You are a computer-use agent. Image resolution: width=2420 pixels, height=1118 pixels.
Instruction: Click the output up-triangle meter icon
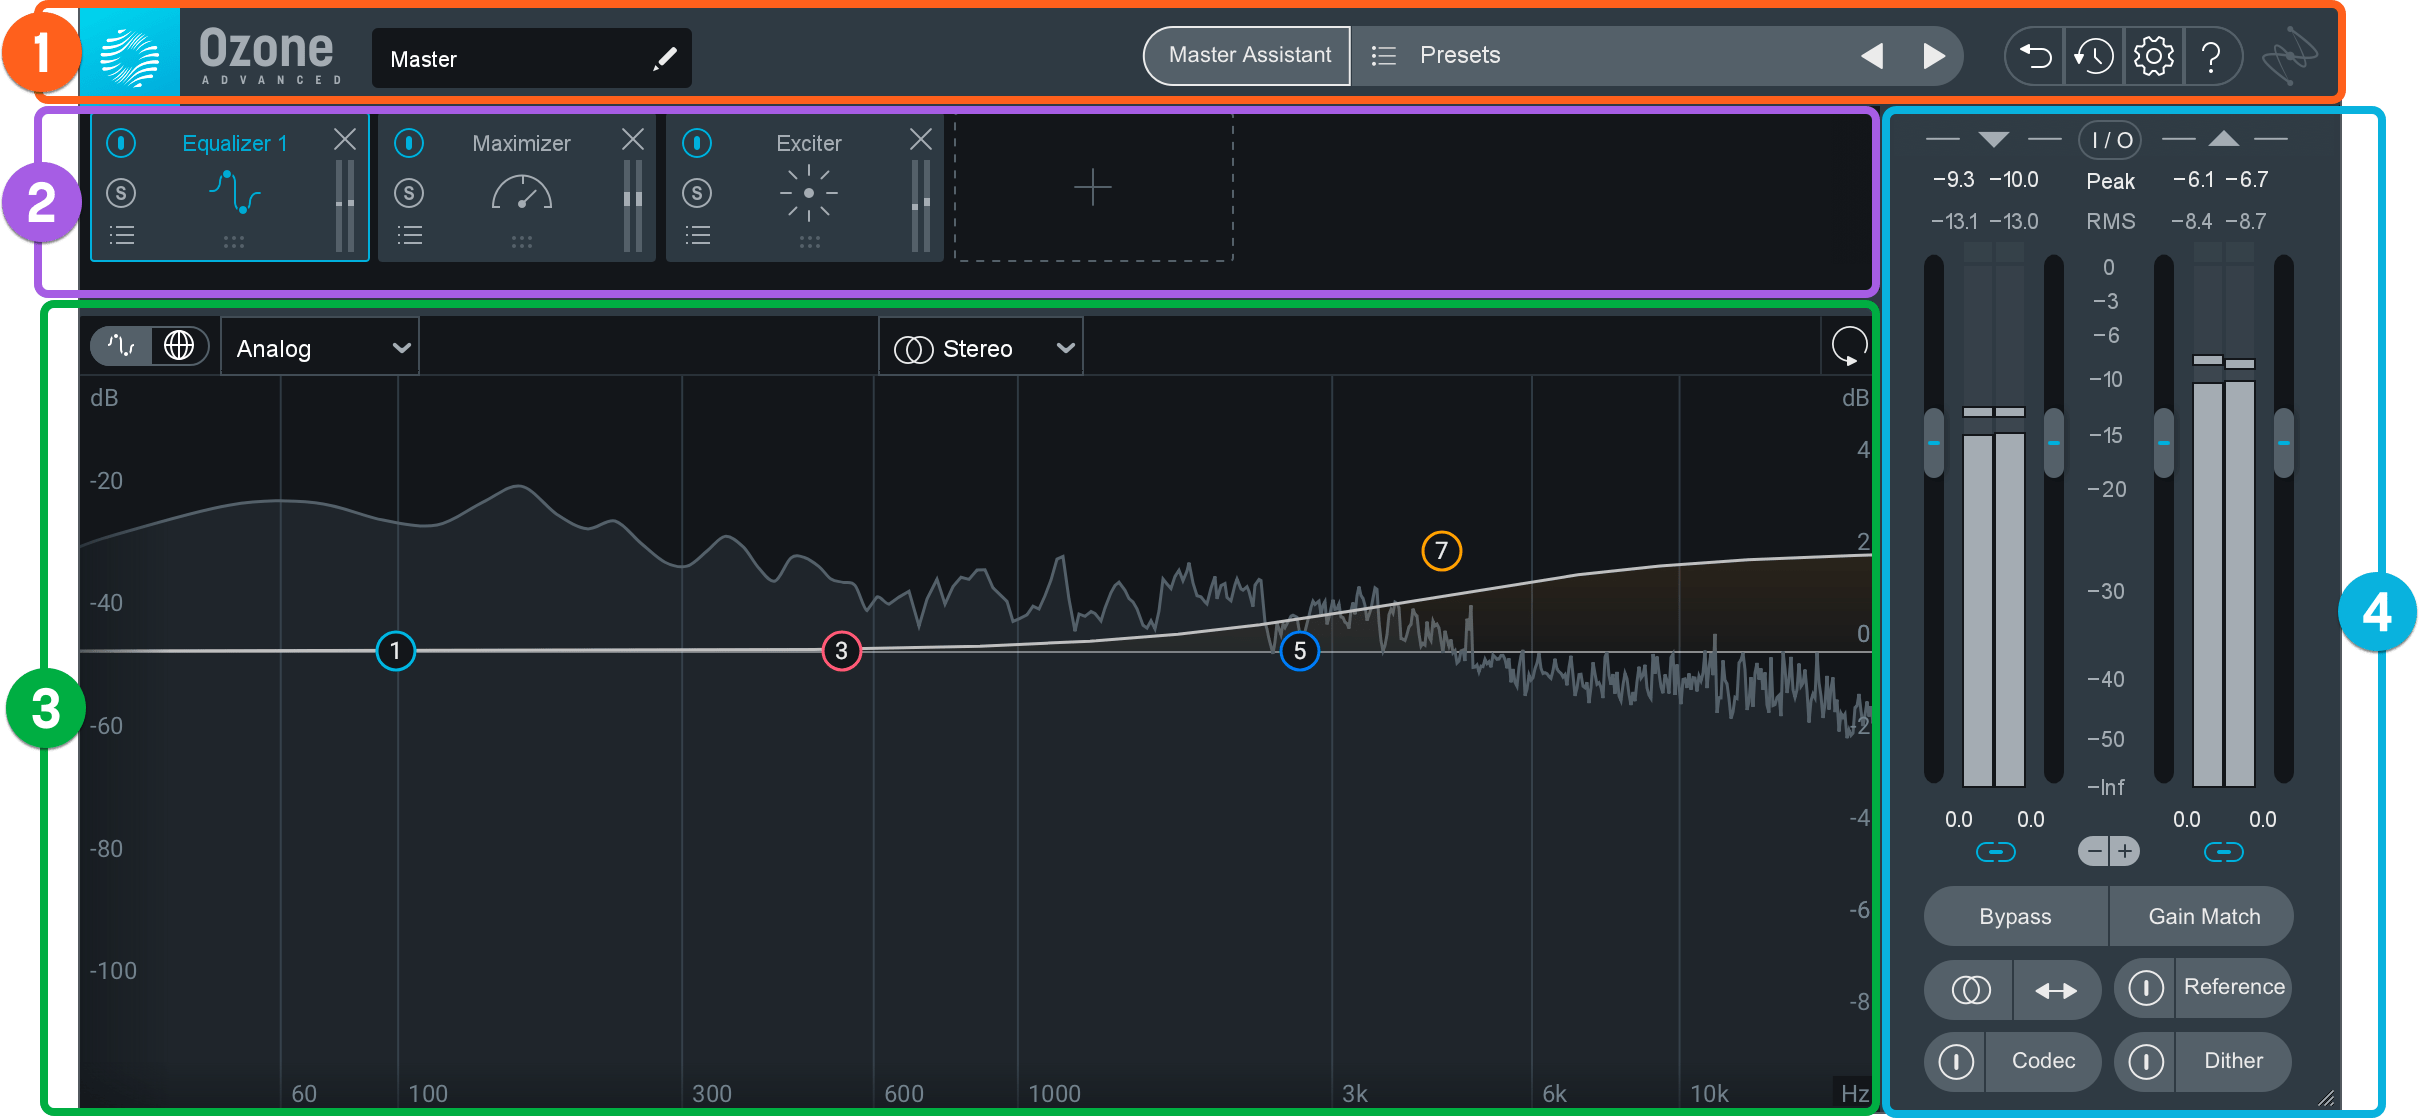[2223, 139]
